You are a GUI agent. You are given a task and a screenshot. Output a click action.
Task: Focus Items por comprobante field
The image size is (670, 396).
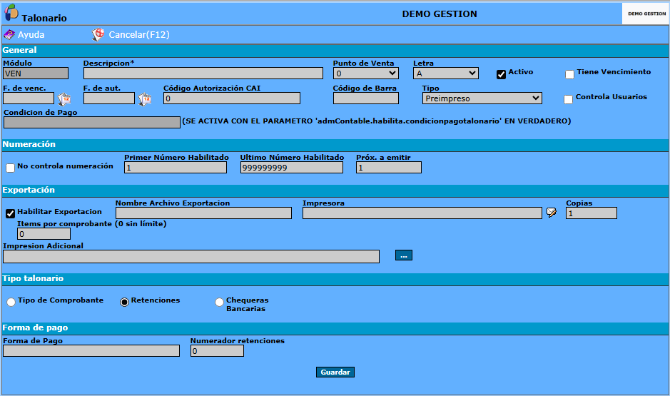(x=44, y=234)
